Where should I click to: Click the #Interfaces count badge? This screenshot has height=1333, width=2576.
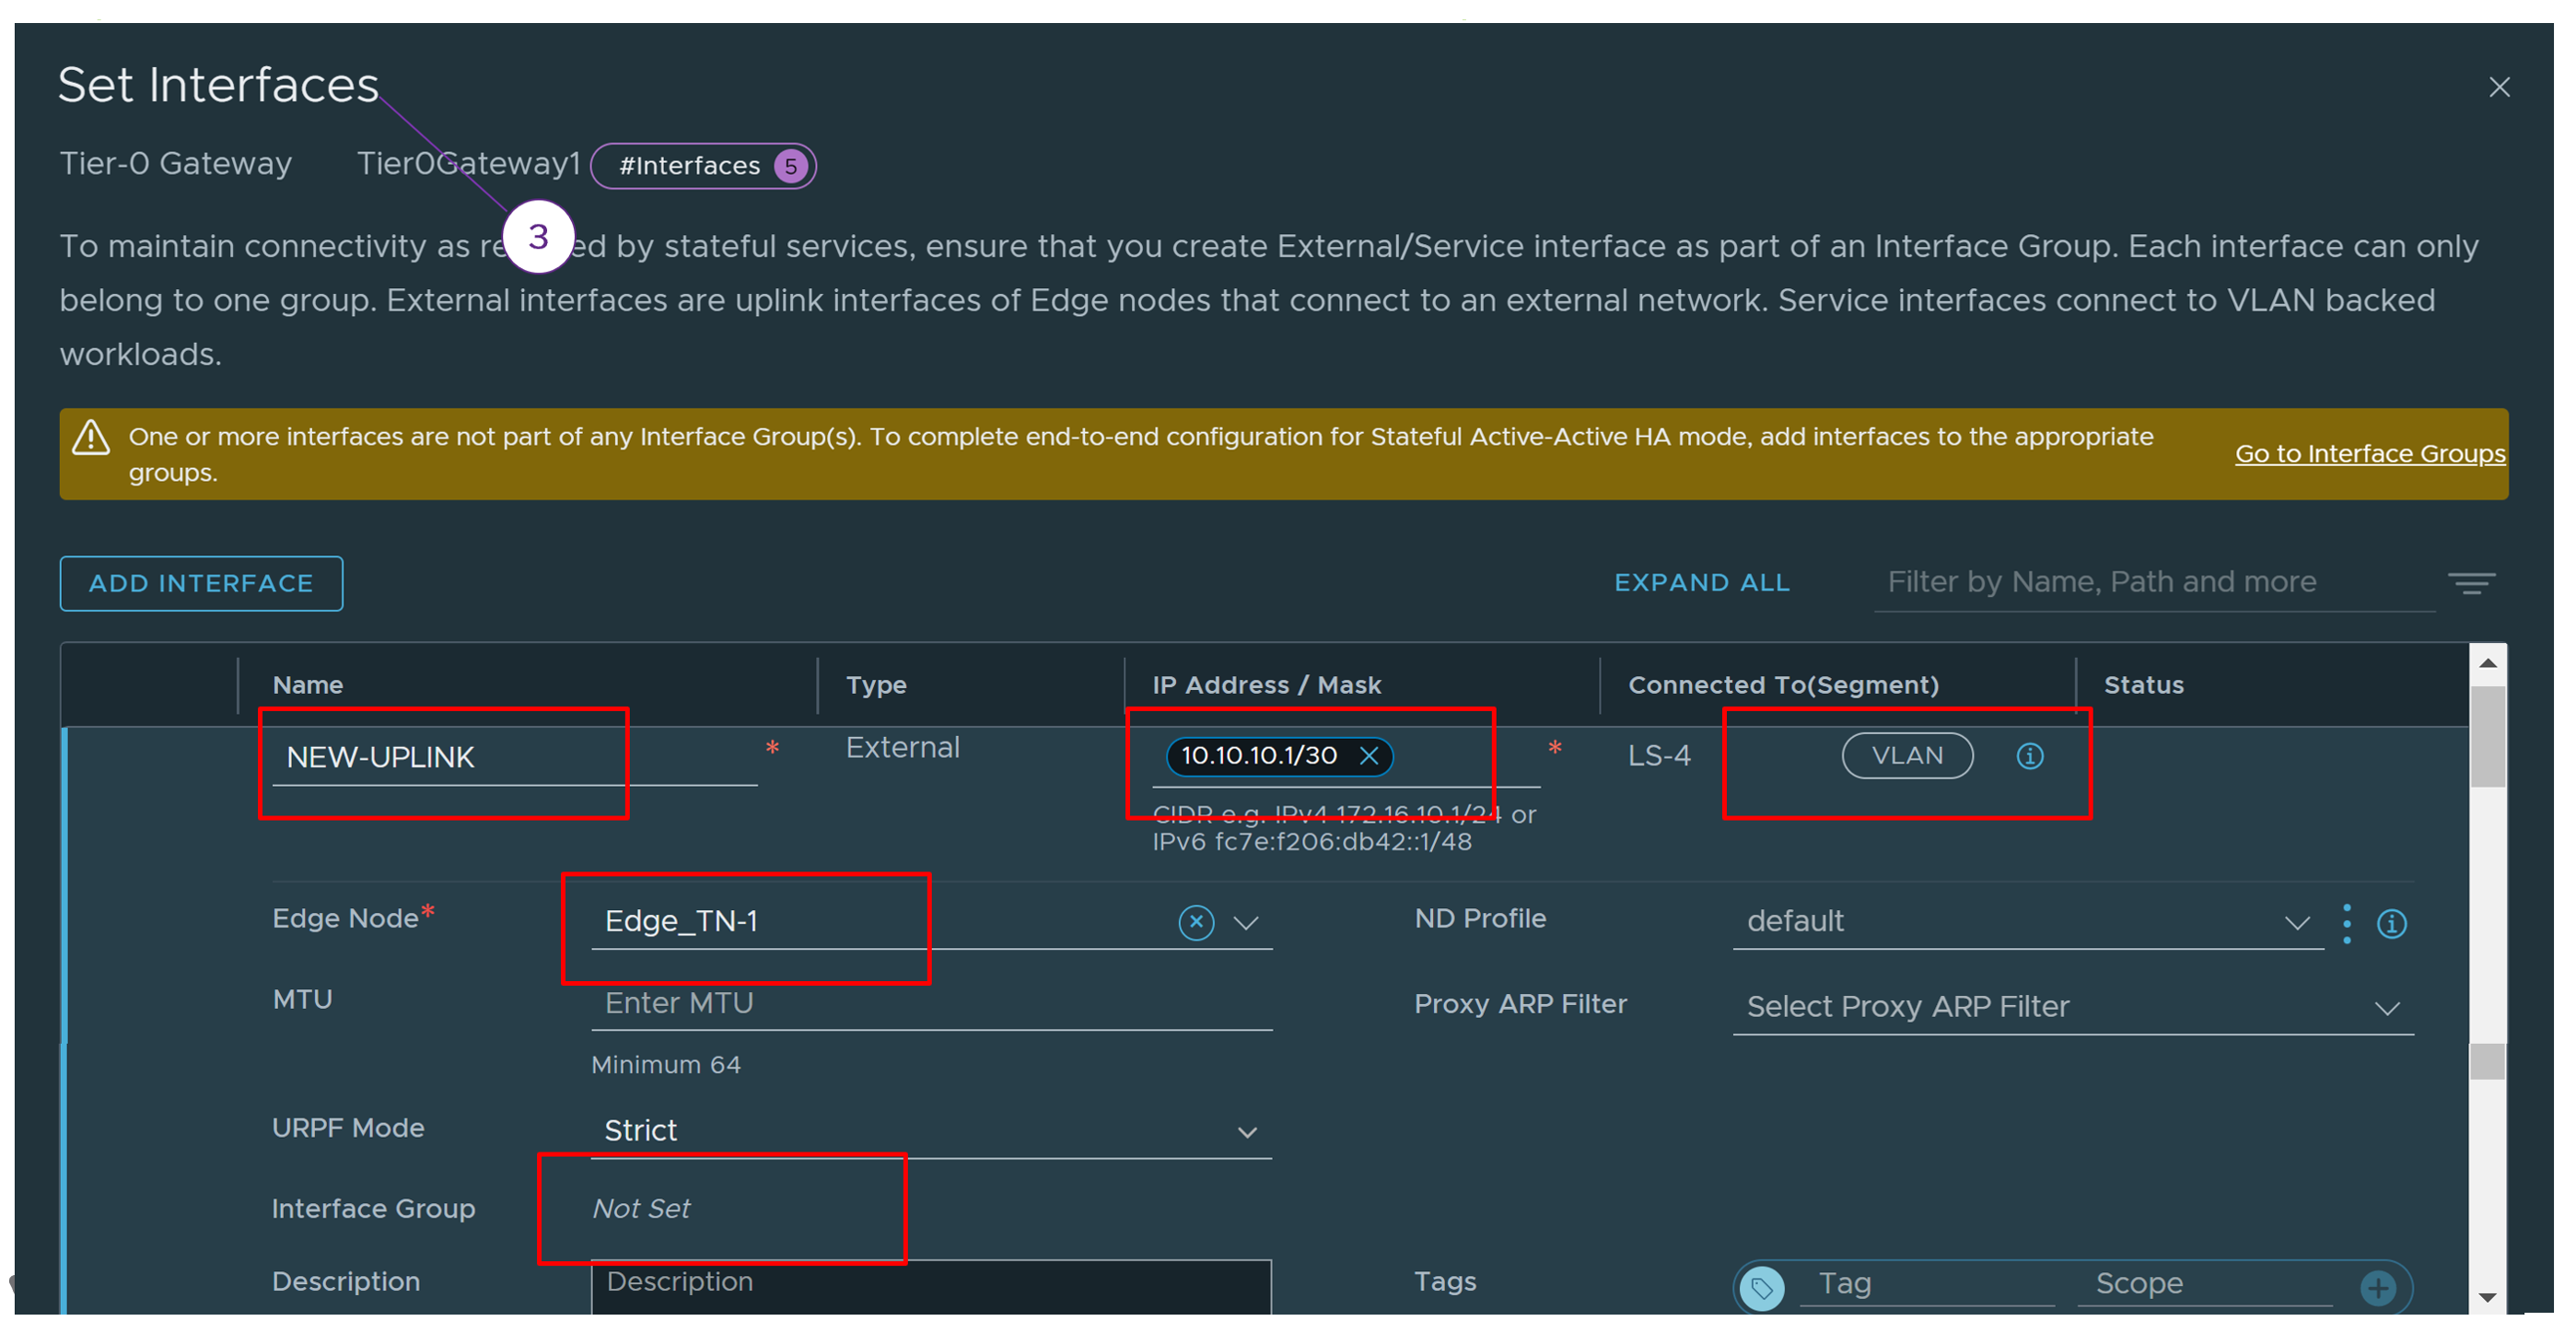coord(703,166)
